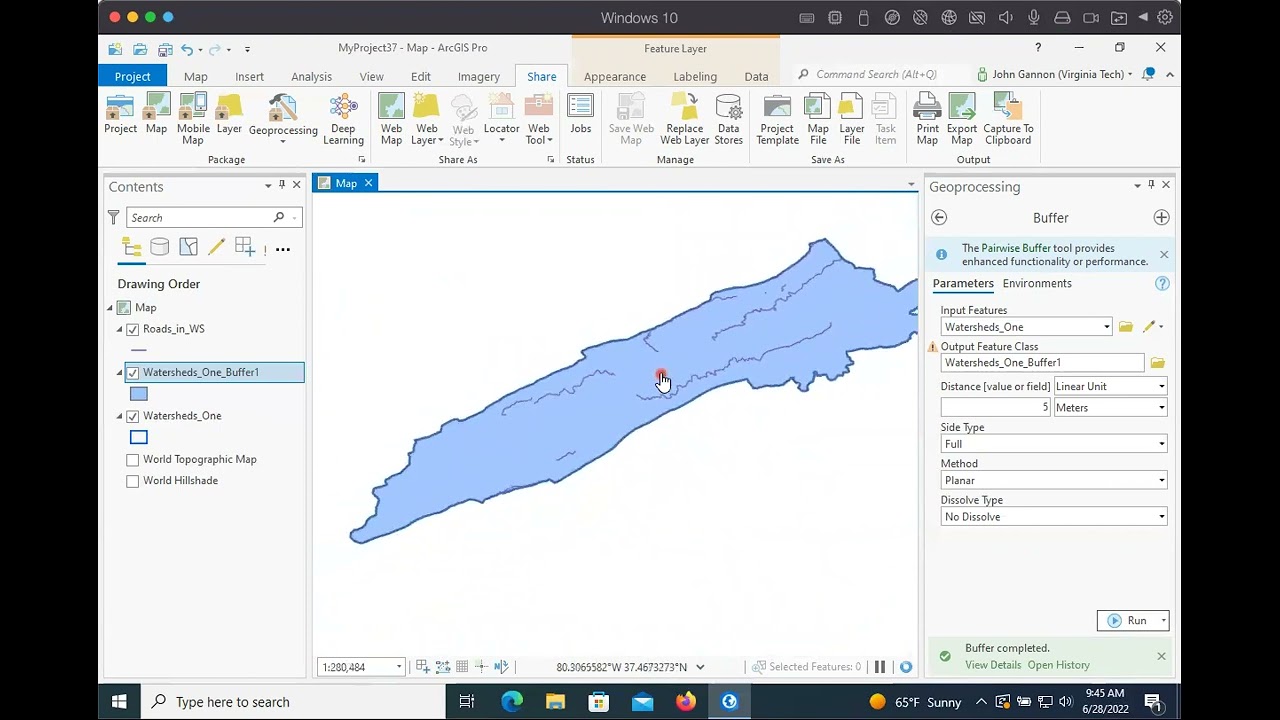This screenshot has height=720, width=1280.
Task: Open the Method Planar dropdown
Action: [1161, 481]
